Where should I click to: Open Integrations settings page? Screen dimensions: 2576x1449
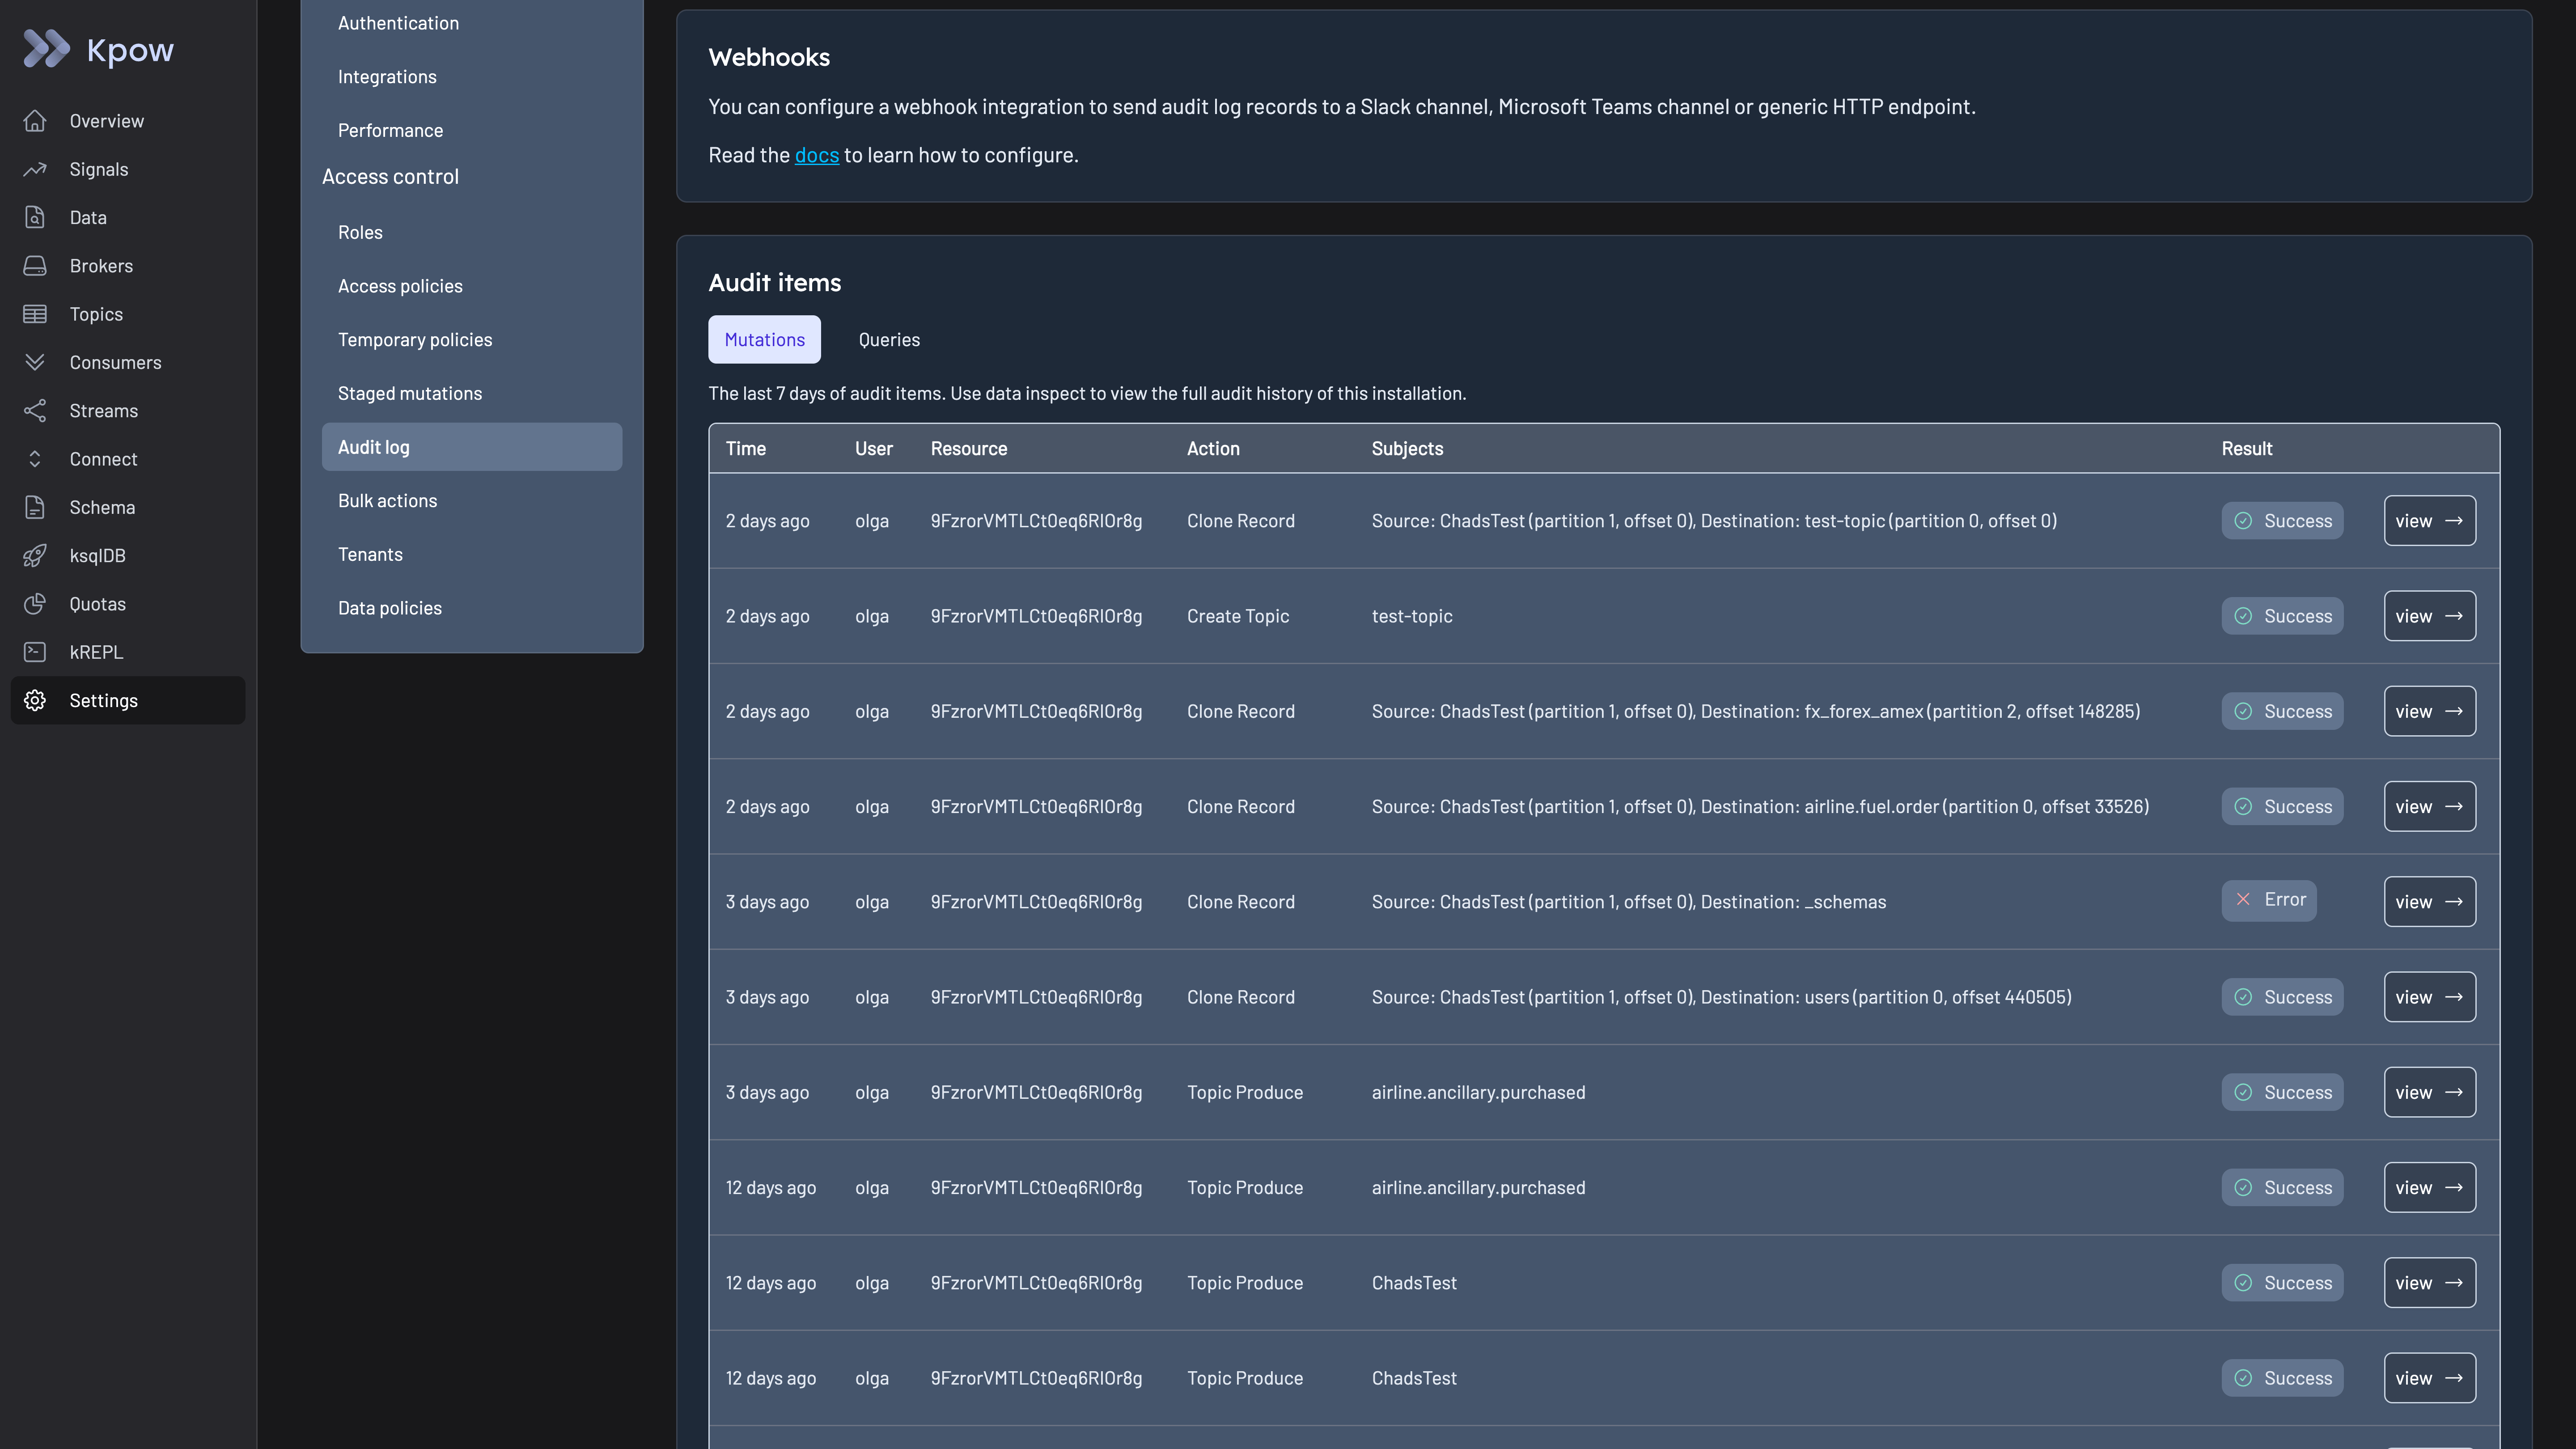pyautogui.click(x=387, y=77)
